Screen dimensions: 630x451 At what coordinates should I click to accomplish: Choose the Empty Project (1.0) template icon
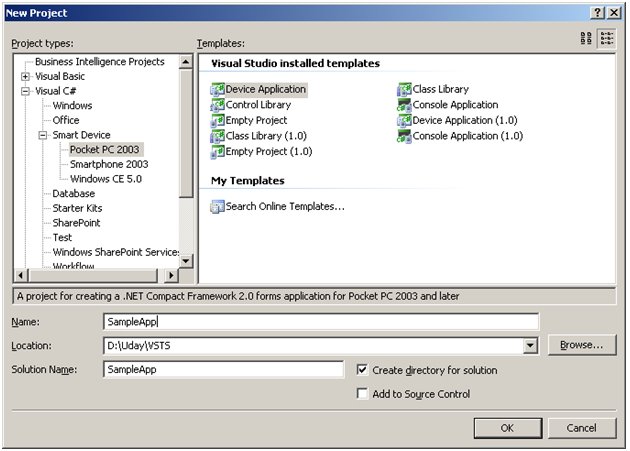(x=217, y=152)
